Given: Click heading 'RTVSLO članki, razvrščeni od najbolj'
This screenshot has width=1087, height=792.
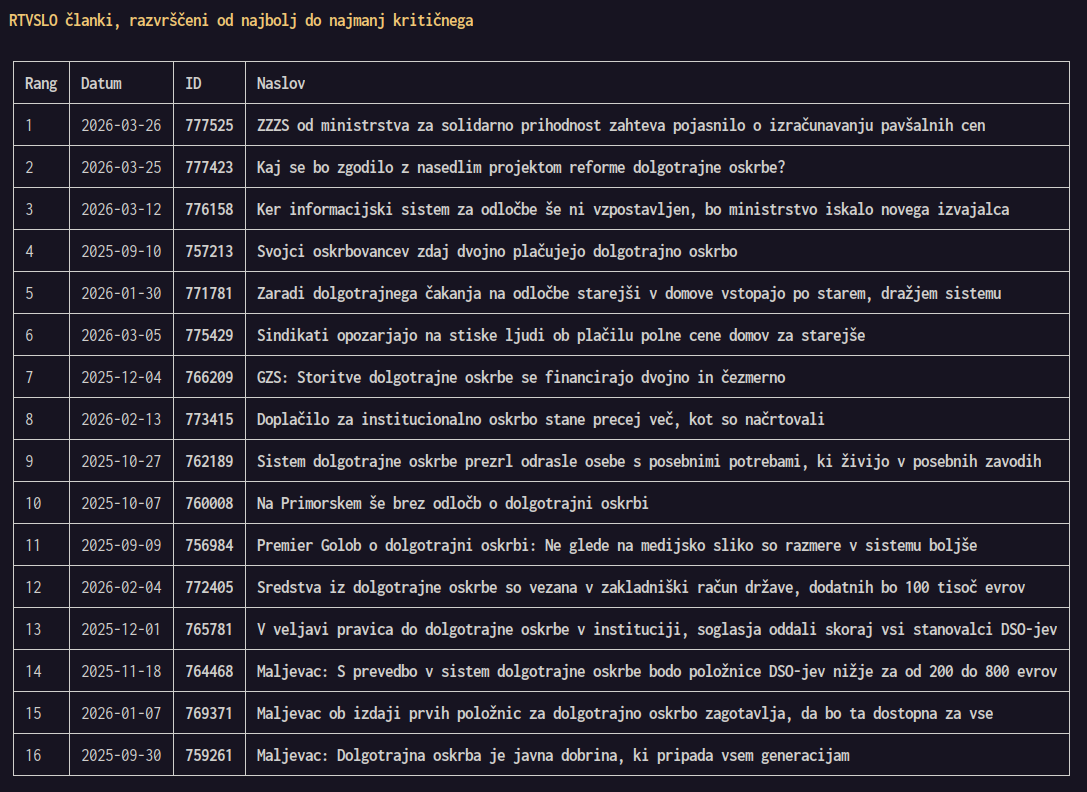Looking at the screenshot, I should 153,21.
